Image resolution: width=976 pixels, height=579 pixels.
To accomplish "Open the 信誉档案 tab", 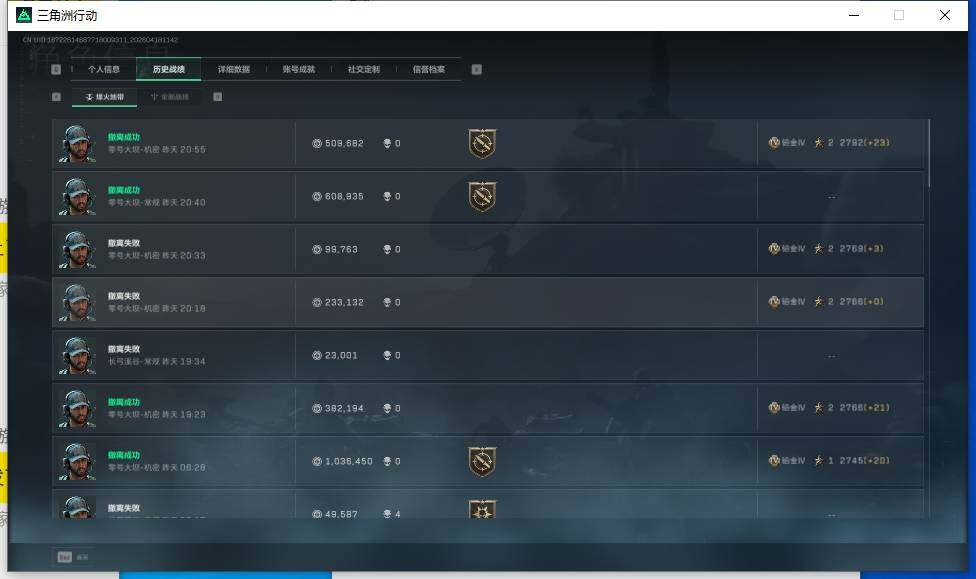I will (429, 69).
